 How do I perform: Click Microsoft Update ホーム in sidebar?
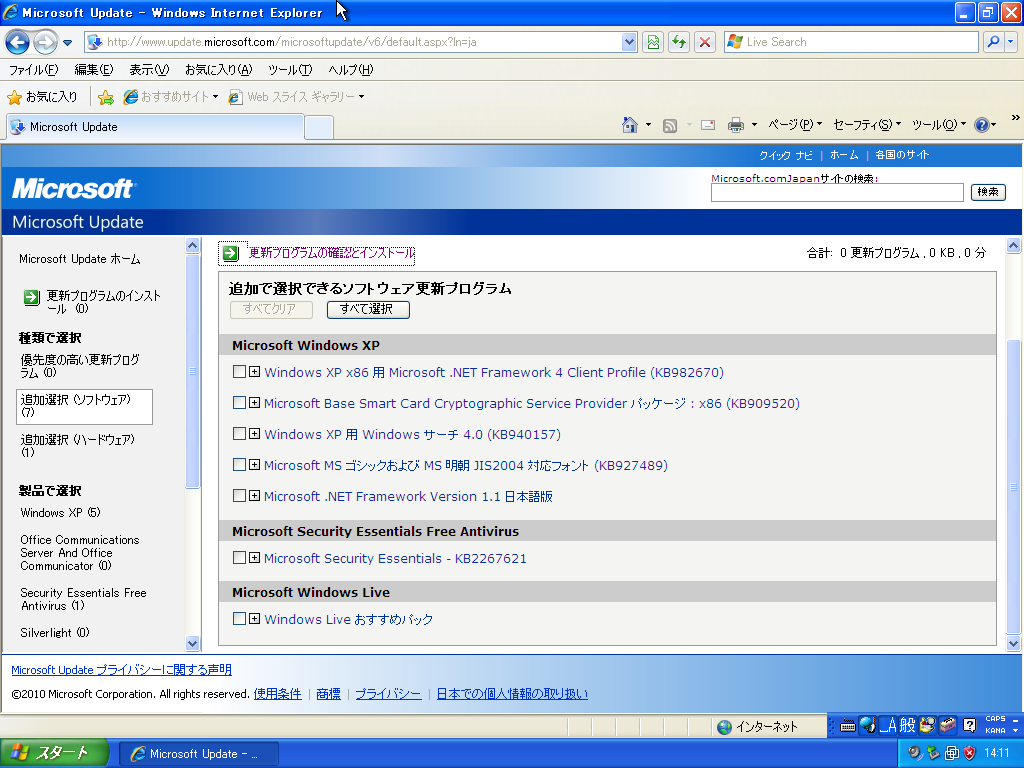pyautogui.click(x=80, y=259)
